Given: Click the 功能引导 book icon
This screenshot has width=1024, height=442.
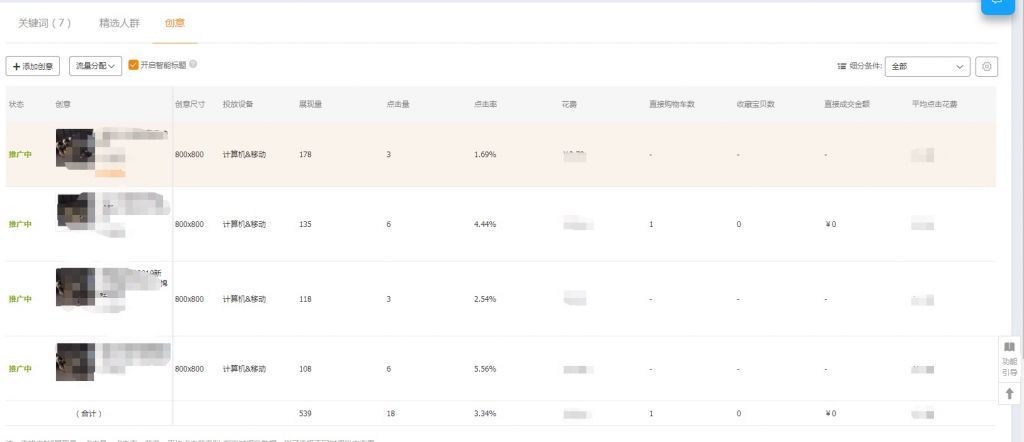Looking at the screenshot, I should point(1009,348).
